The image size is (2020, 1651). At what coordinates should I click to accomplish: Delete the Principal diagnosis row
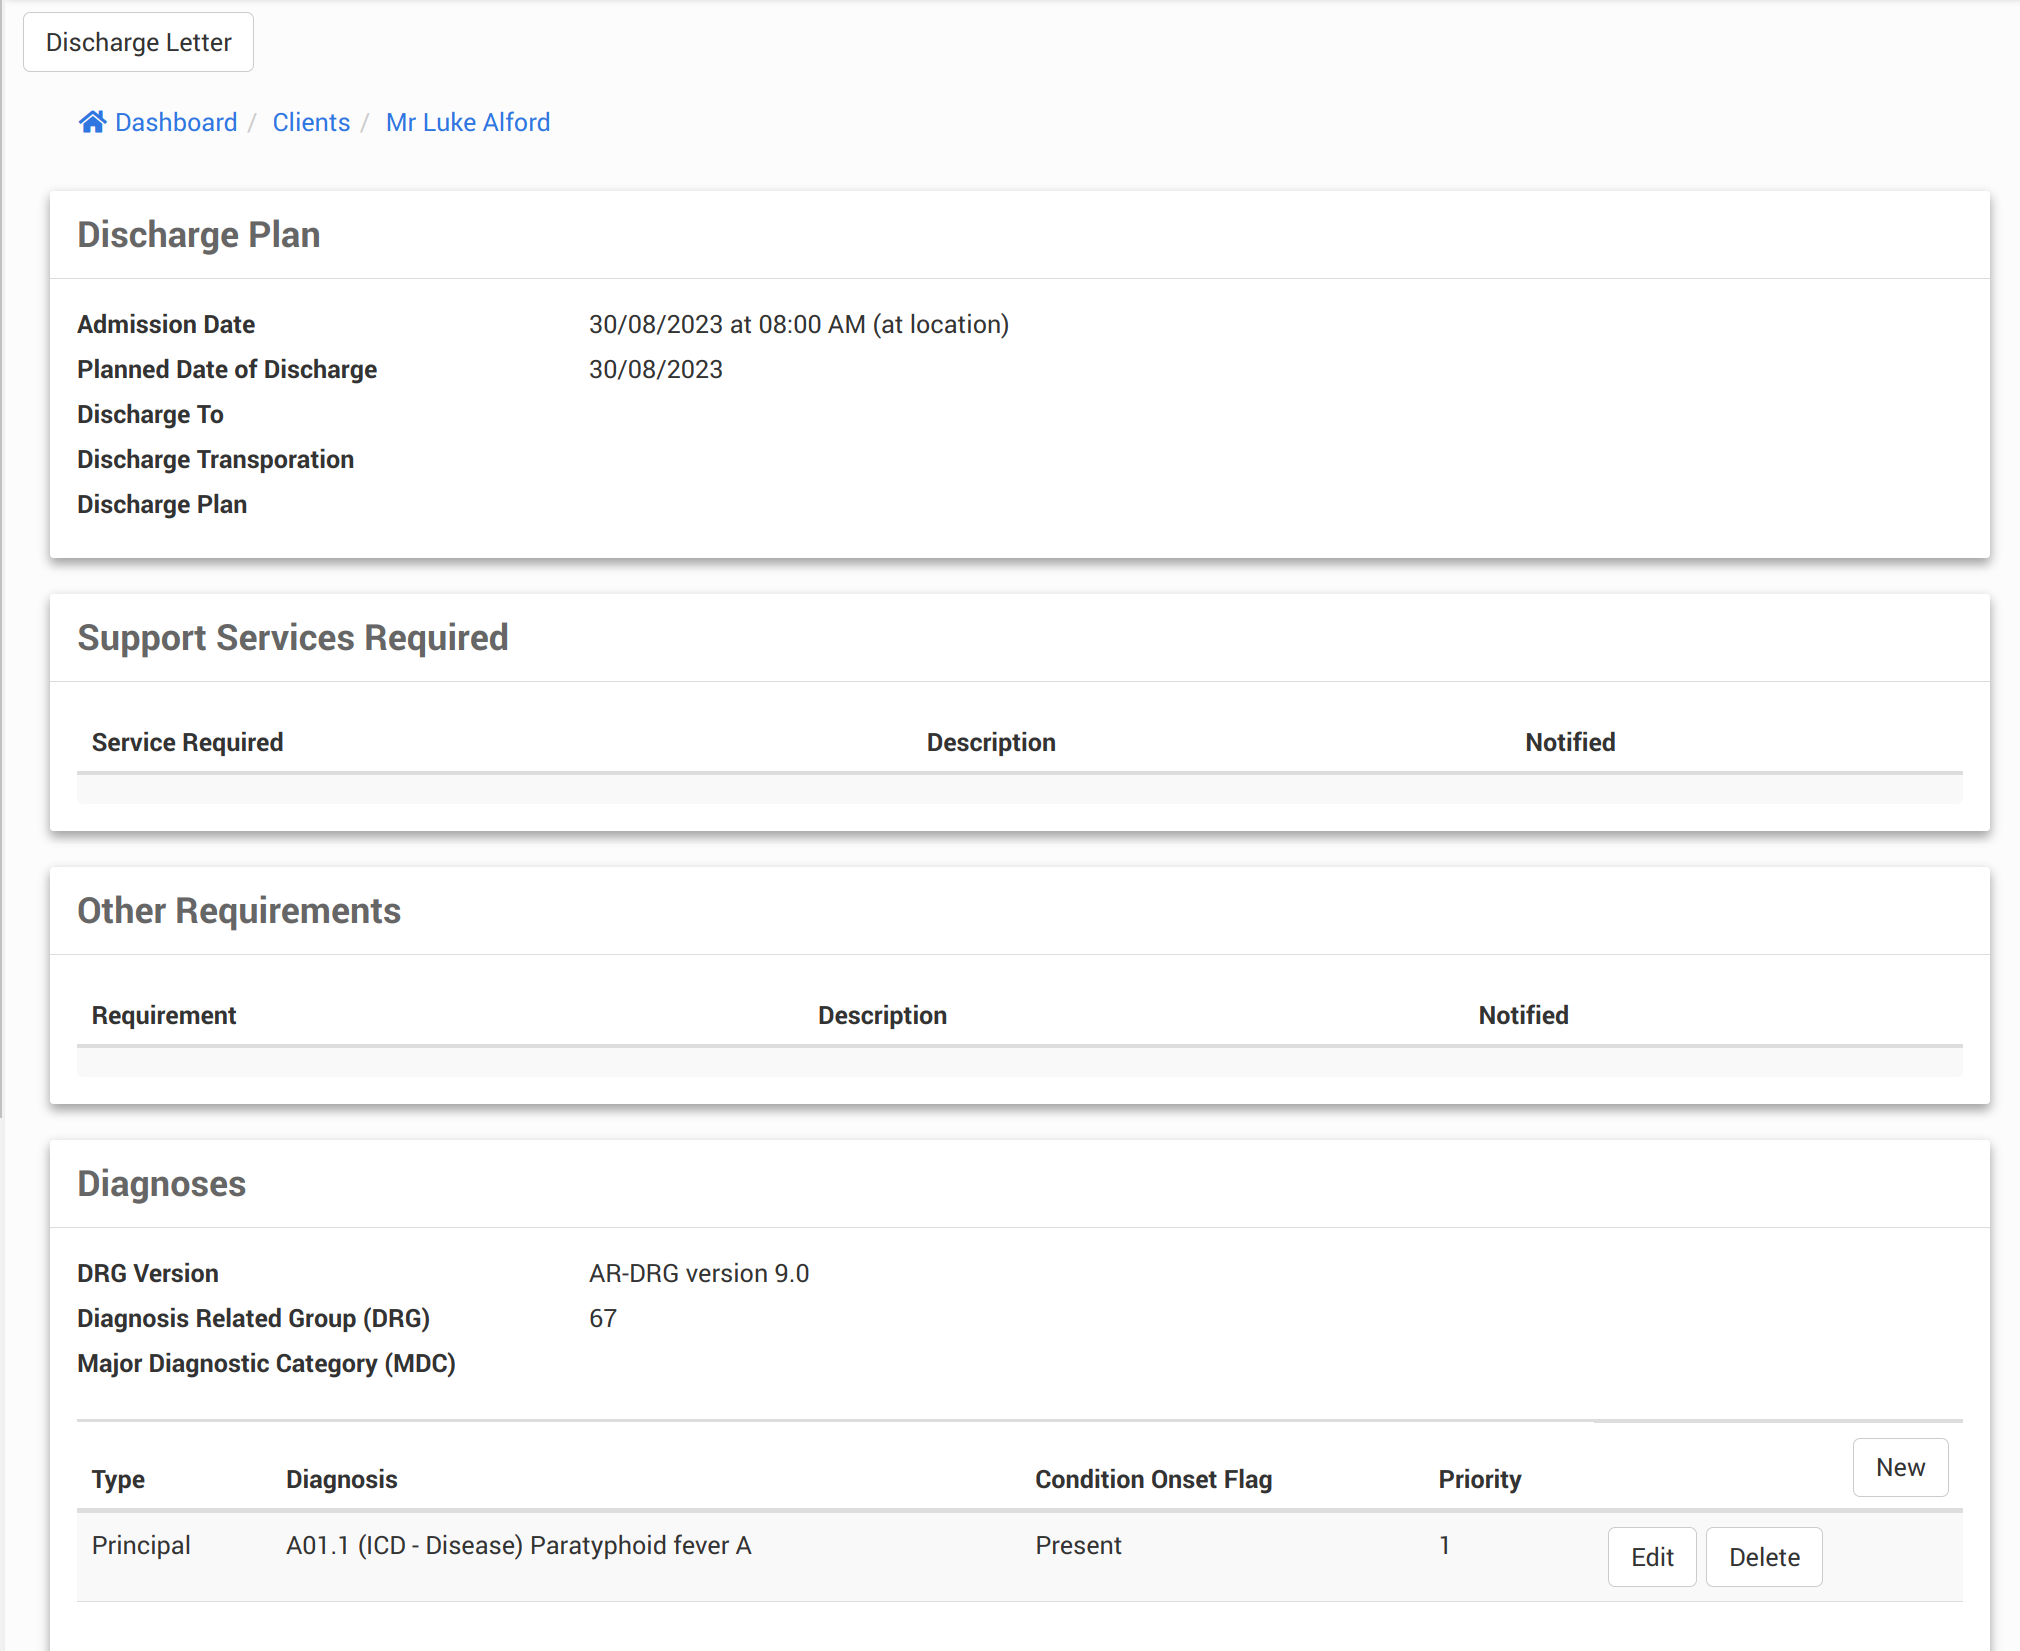(x=1763, y=1556)
